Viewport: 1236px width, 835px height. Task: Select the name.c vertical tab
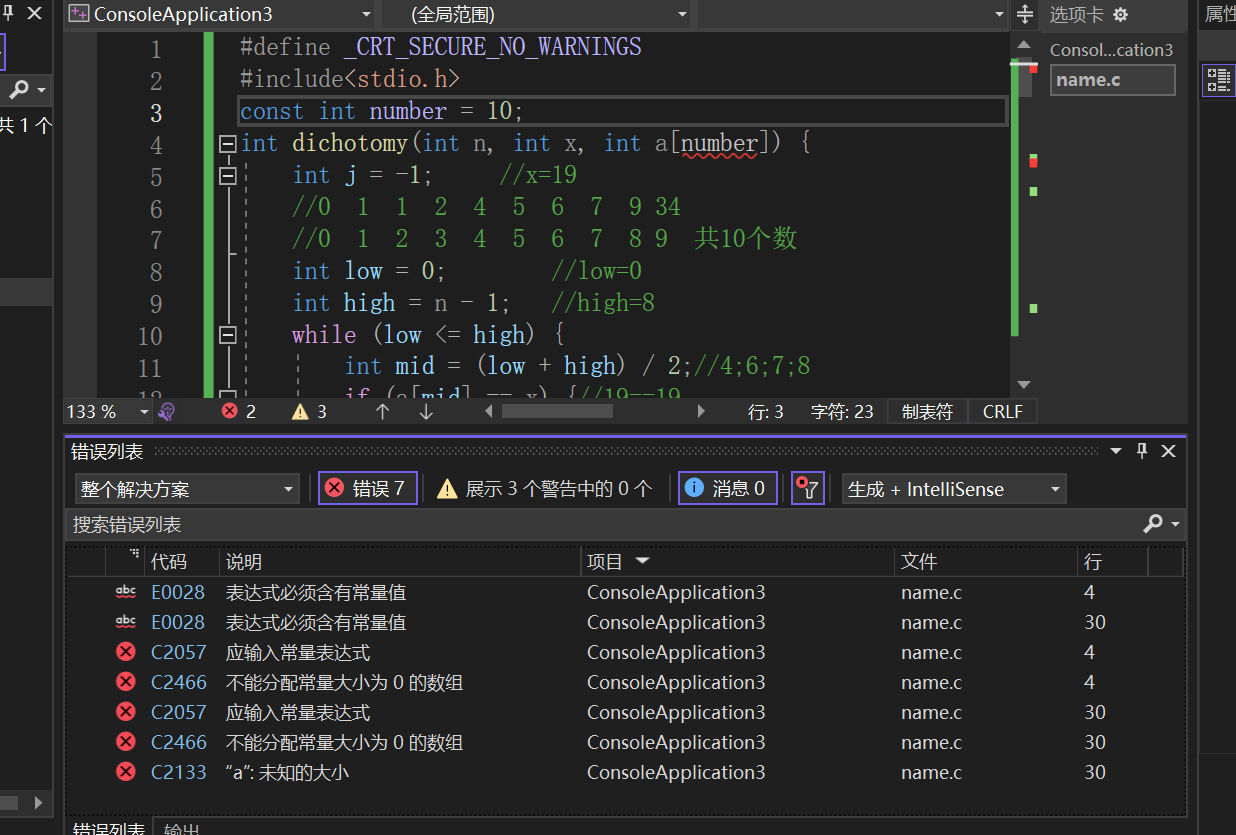1112,80
